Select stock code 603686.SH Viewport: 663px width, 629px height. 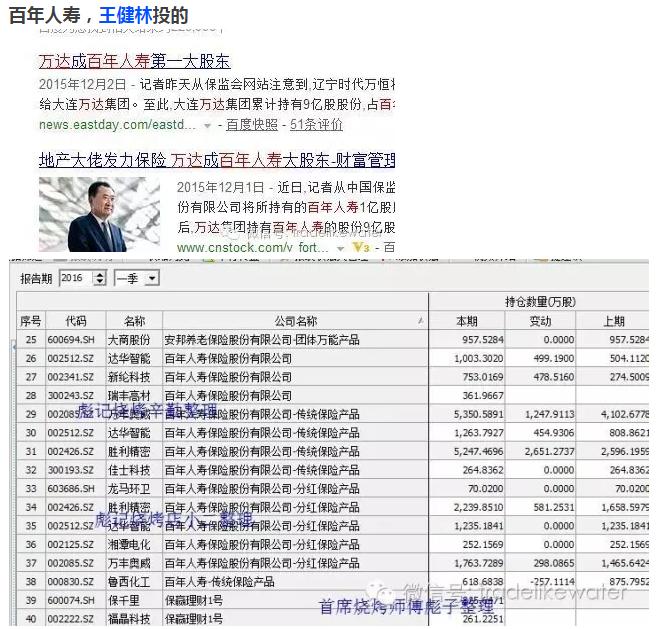pyautogui.click(x=71, y=489)
